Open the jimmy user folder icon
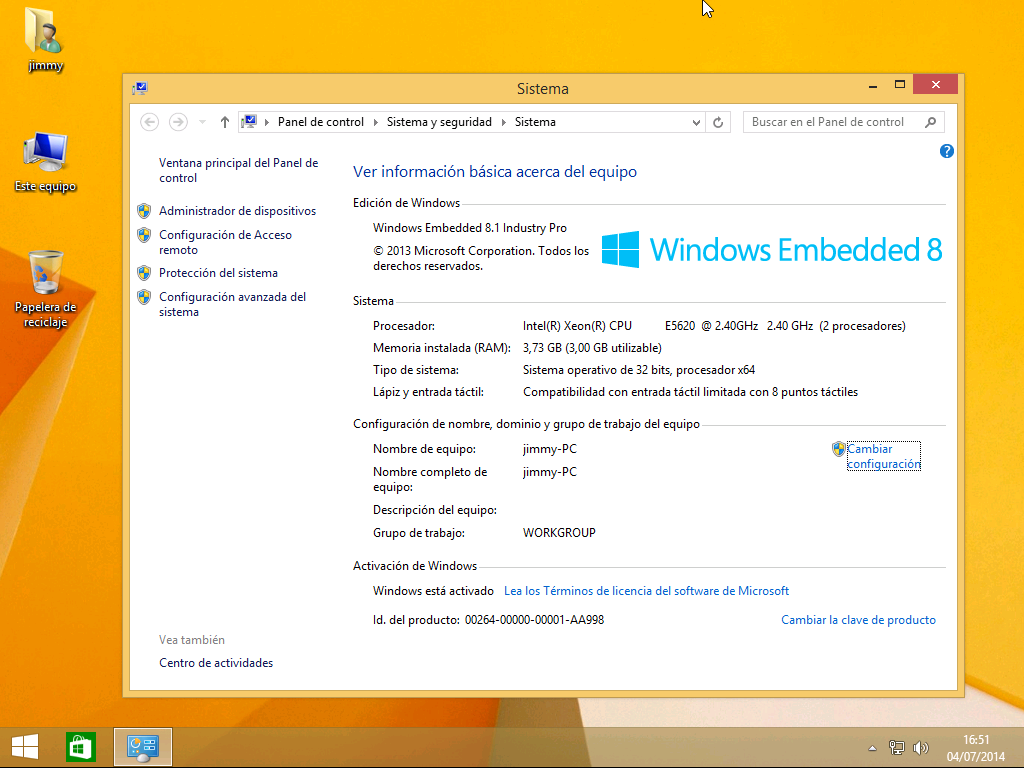The image size is (1024, 768). click(x=44, y=39)
